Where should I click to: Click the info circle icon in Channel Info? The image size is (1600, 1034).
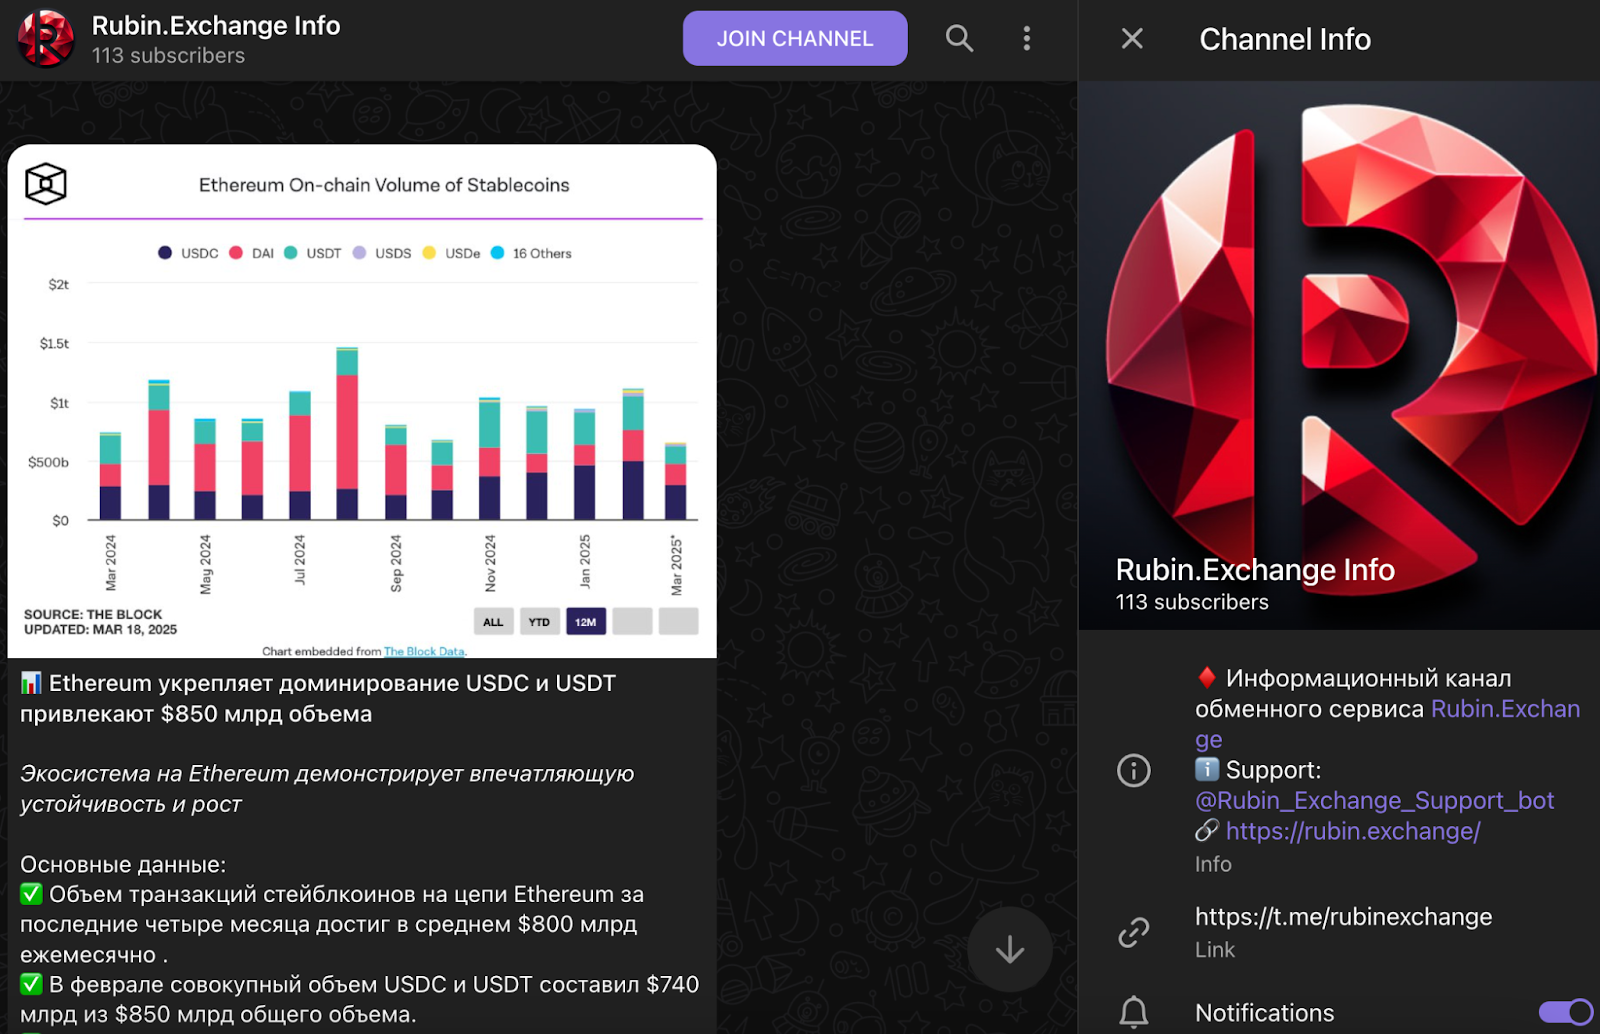(1133, 770)
